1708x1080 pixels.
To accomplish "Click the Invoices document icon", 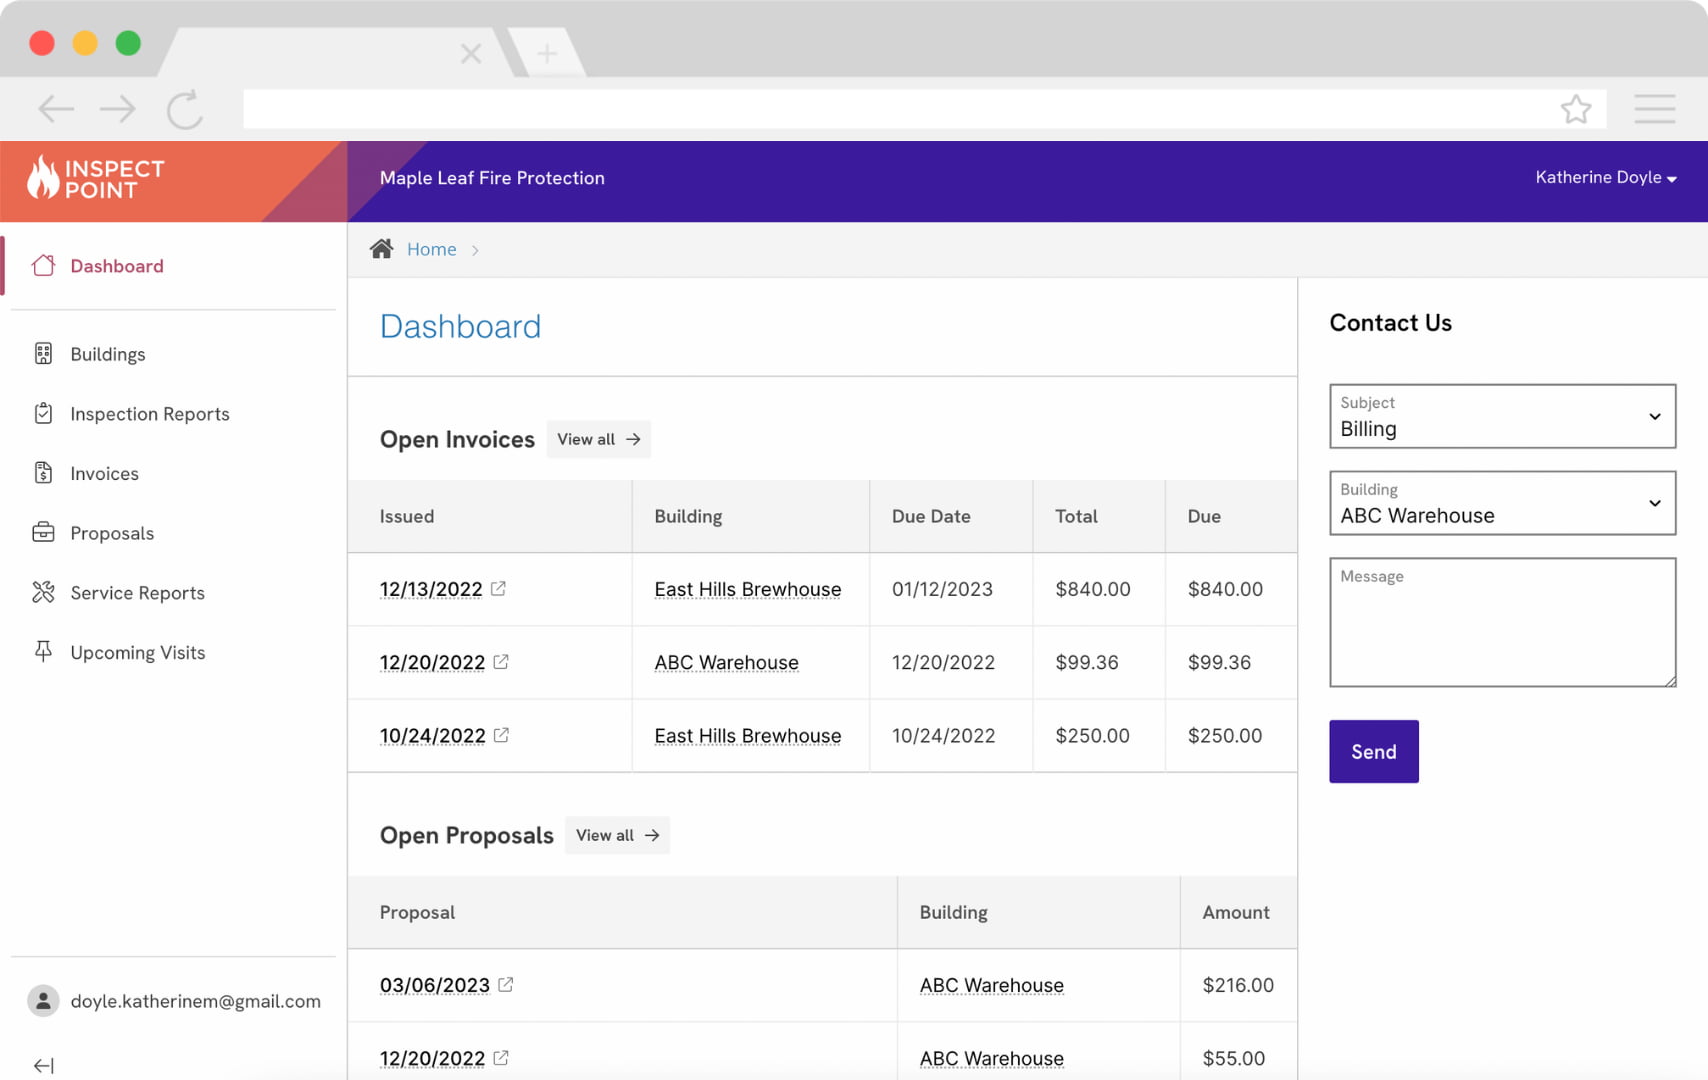I will (43, 473).
